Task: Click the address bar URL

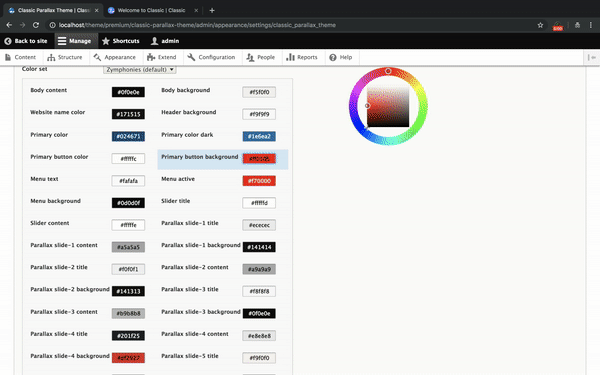Action: point(197,25)
